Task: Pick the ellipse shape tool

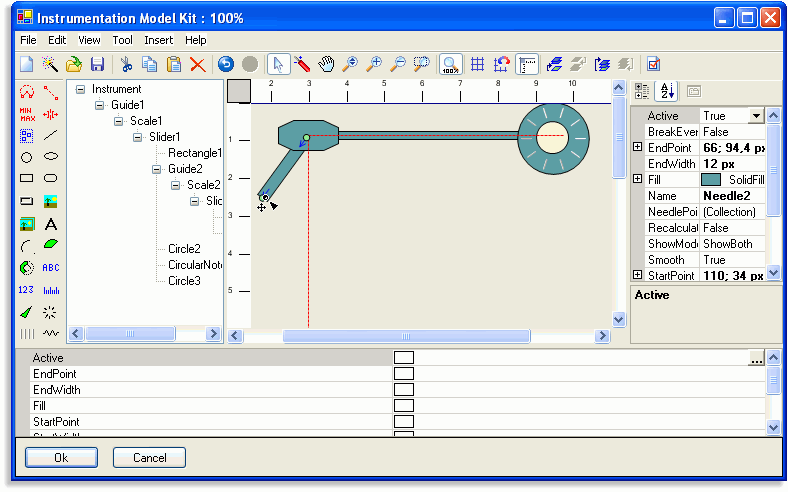Action: click(51, 157)
